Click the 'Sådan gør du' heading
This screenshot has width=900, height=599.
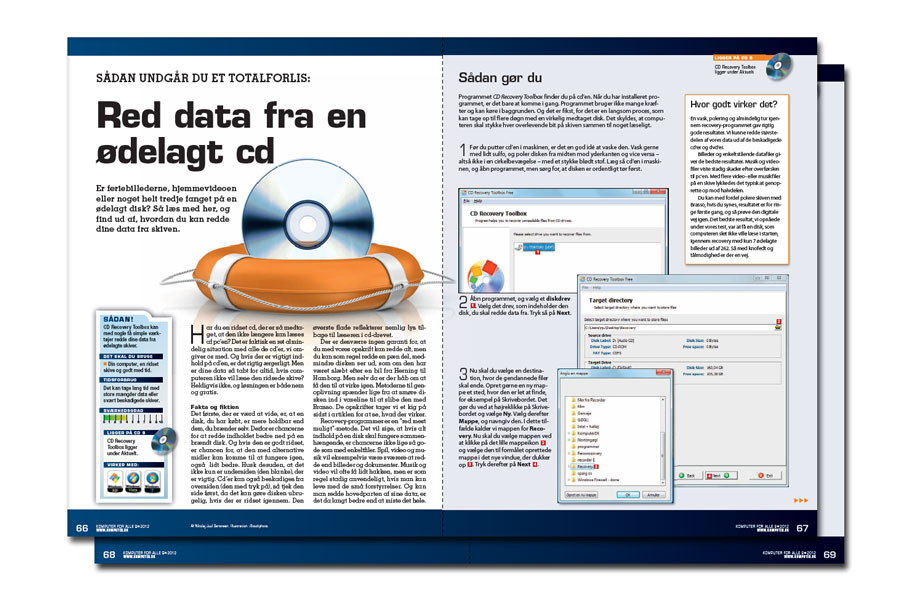499,78
